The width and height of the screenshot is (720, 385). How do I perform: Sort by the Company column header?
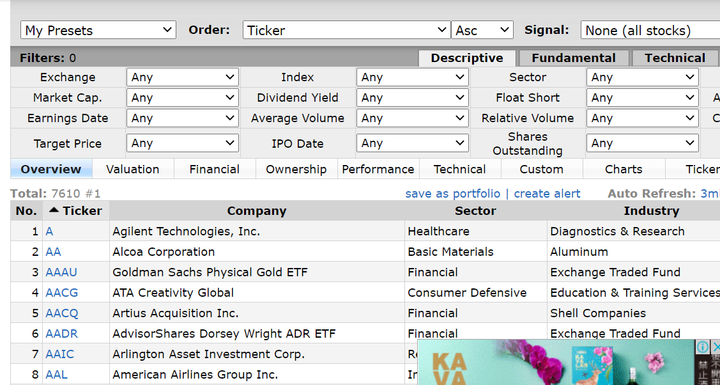257,211
